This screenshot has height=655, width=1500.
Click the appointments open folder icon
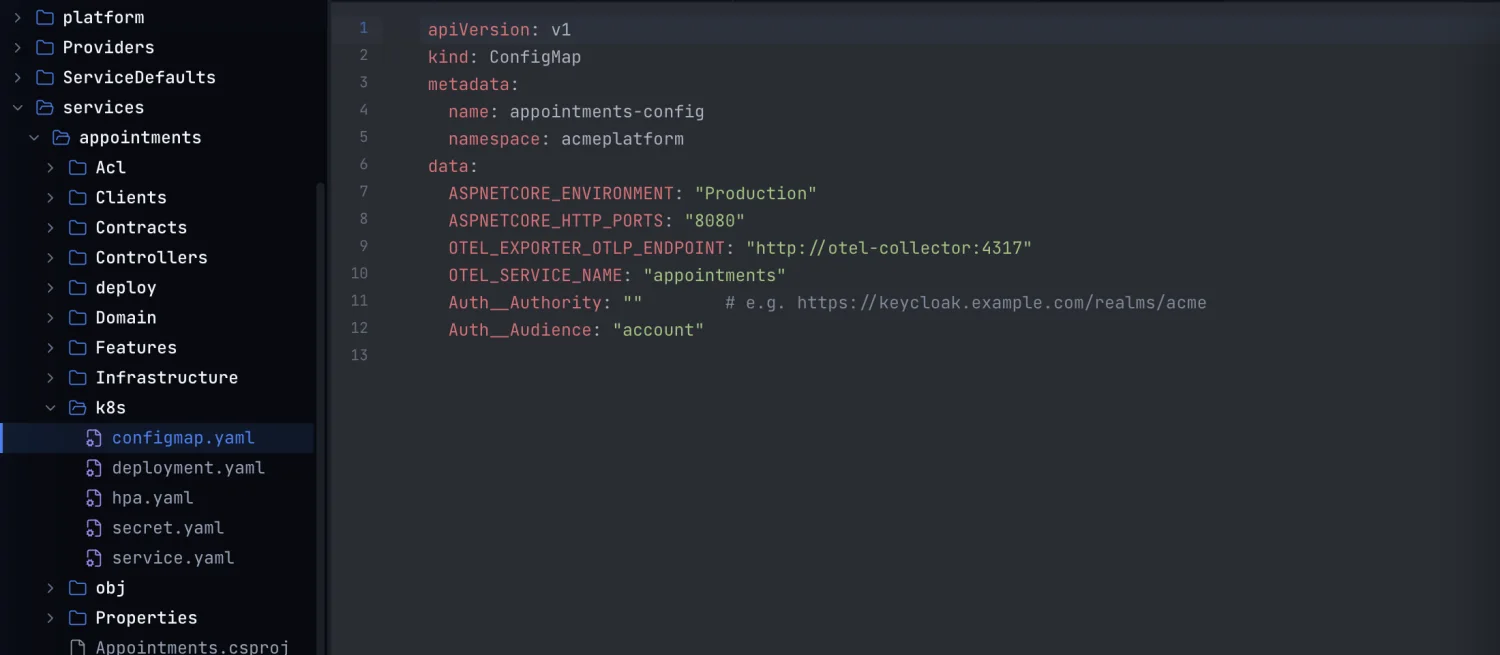[x=61, y=138]
